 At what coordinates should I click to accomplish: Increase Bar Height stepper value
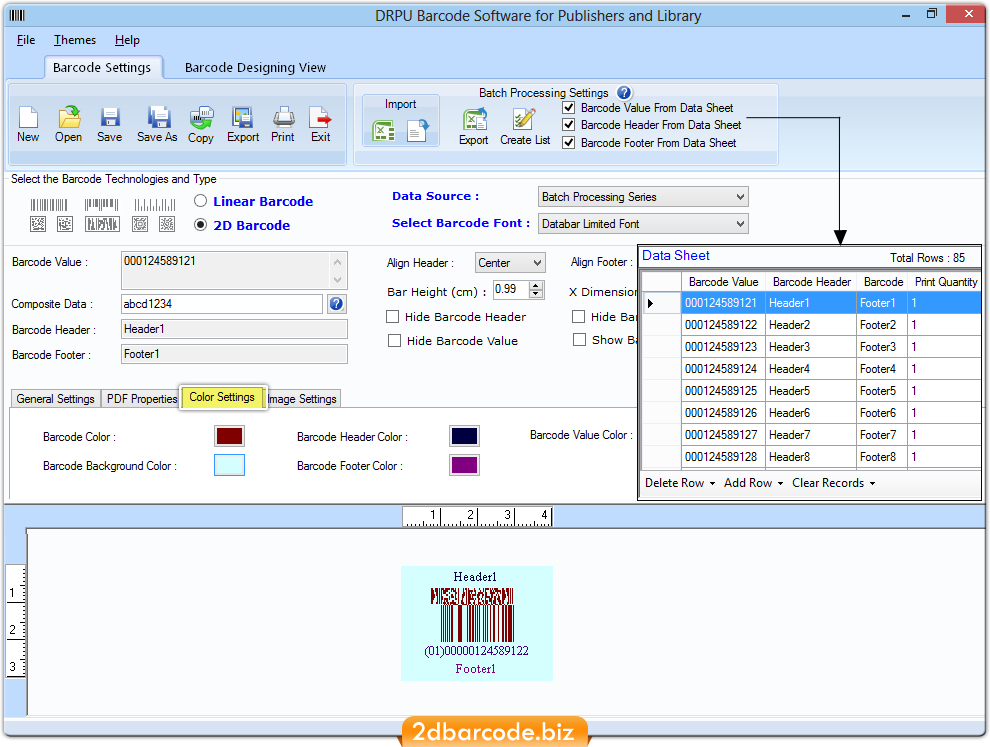coord(536,285)
